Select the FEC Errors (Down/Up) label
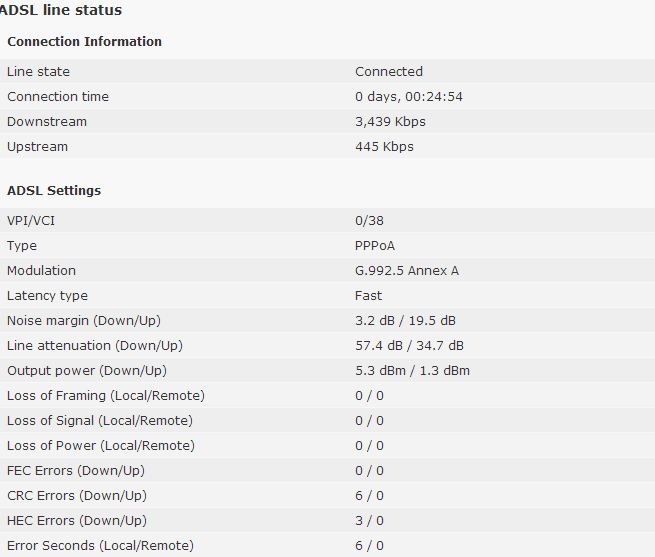The height and width of the screenshot is (557, 655). [x=76, y=471]
